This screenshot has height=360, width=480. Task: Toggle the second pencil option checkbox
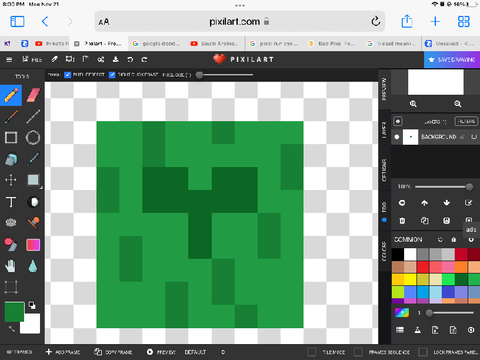click(x=112, y=75)
